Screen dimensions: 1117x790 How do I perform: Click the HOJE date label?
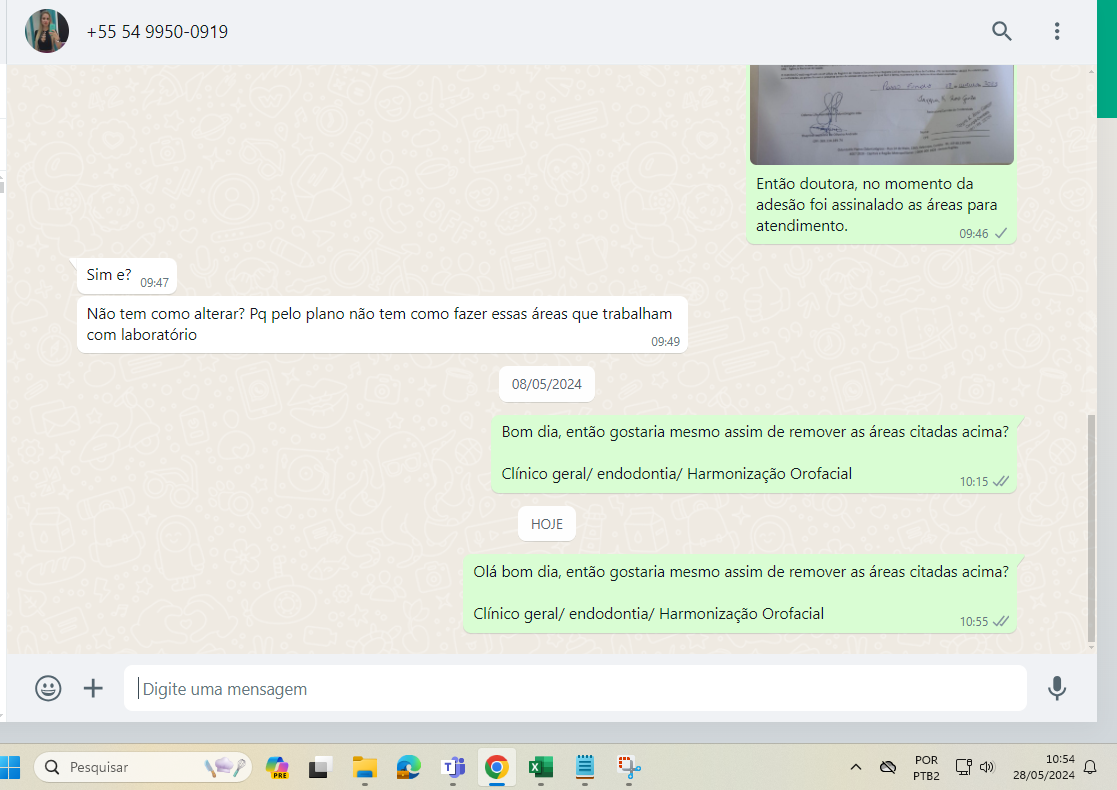point(546,524)
